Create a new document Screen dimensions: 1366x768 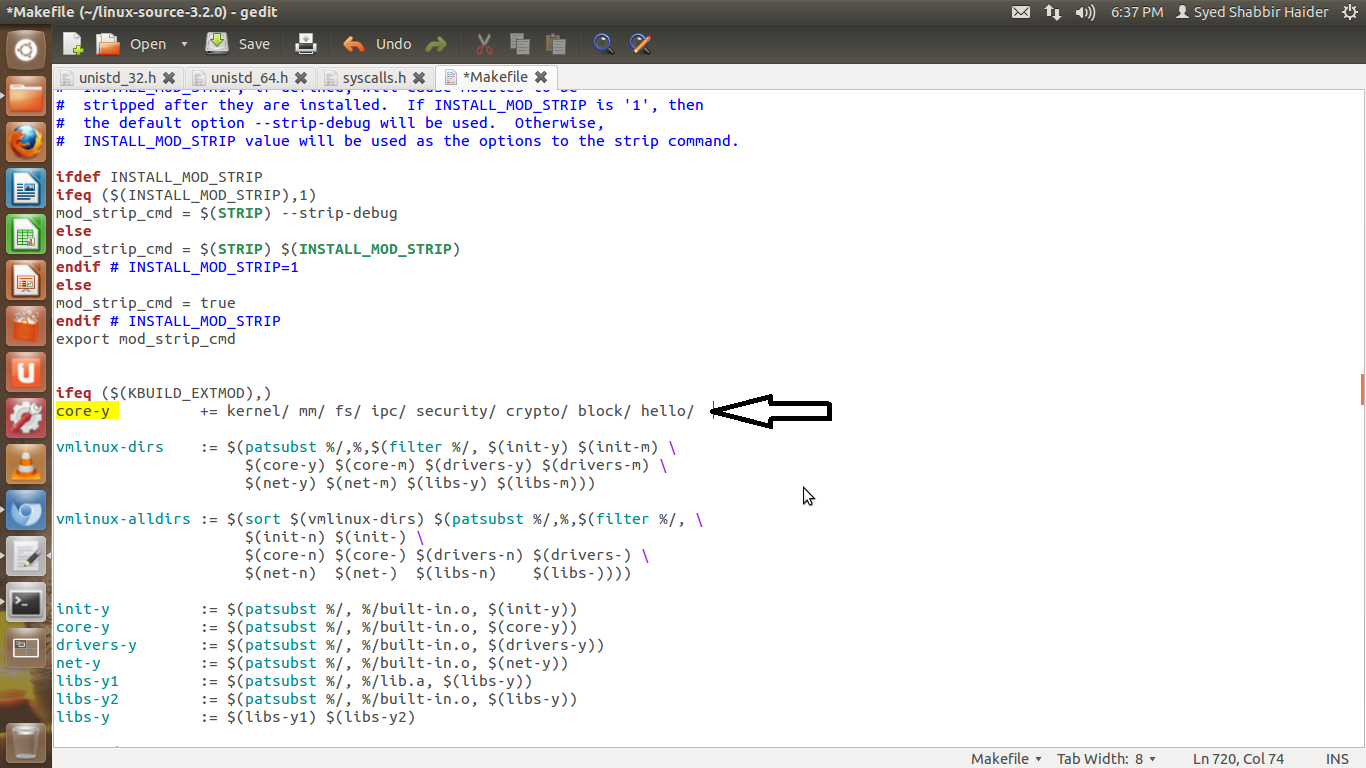[x=71, y=44]
